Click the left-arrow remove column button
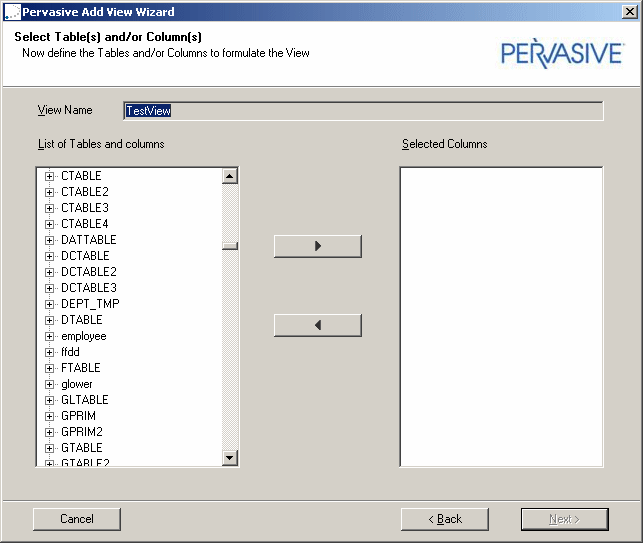The image size is (643, 543). click(317, 326)
